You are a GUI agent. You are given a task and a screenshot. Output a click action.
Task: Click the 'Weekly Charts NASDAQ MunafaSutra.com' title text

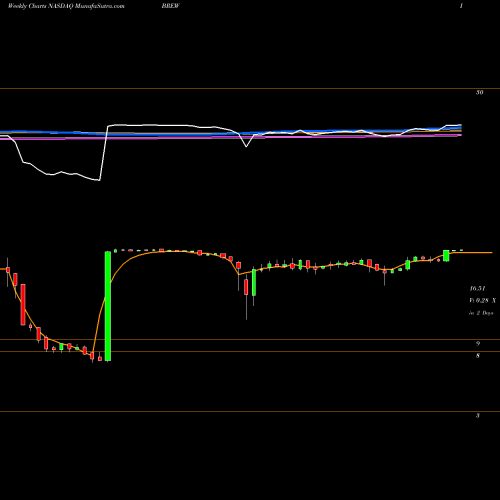[x=66, y=6]
